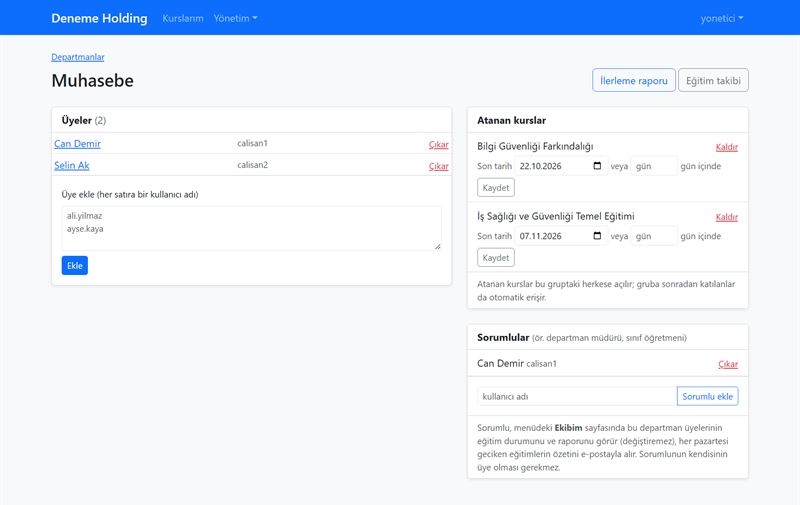Image resolution: width=800 pixels, height=505 pixels.
Task: Click the Sorumlu ekle button
Action: point(708,396)
